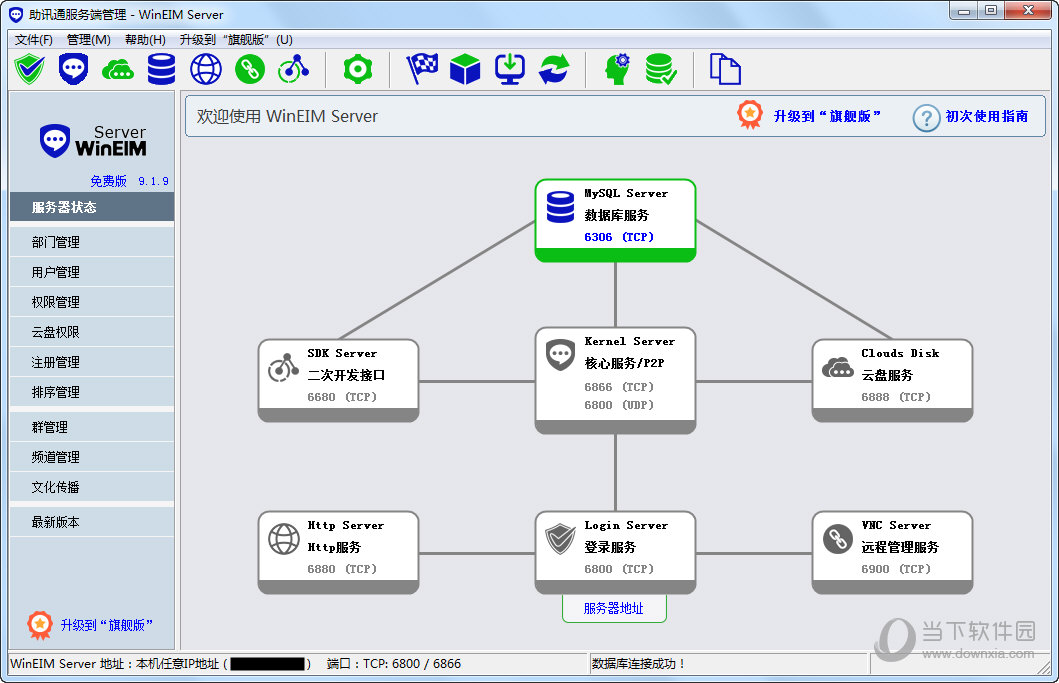Click 欢迎使用 WinEIM Server heading

click(287, 116)
